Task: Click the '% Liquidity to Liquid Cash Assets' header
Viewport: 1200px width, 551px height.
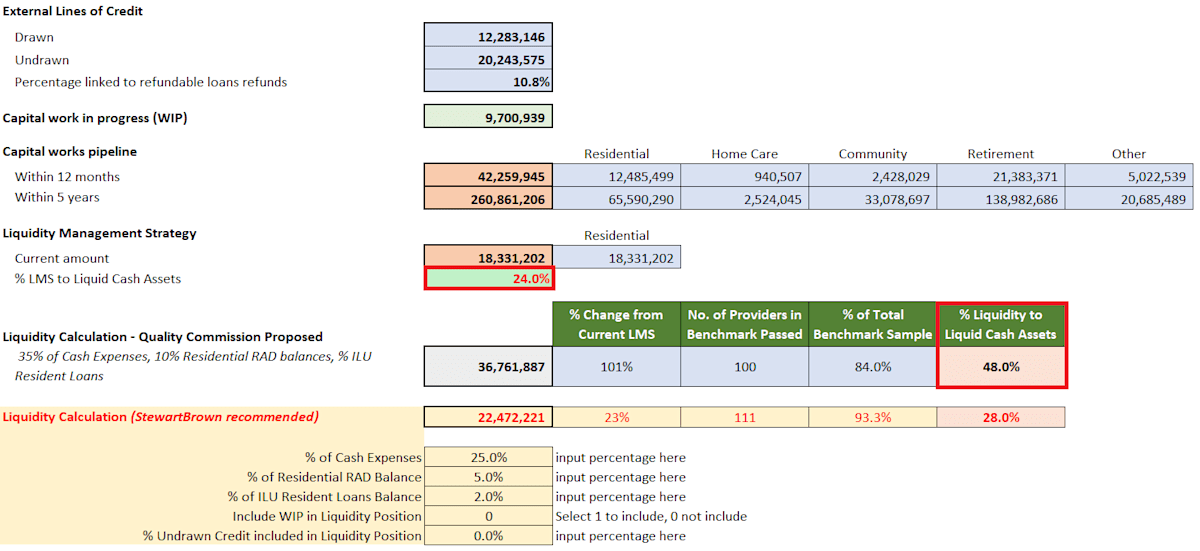Action: pyautogui.click(x=1001, y=325)
